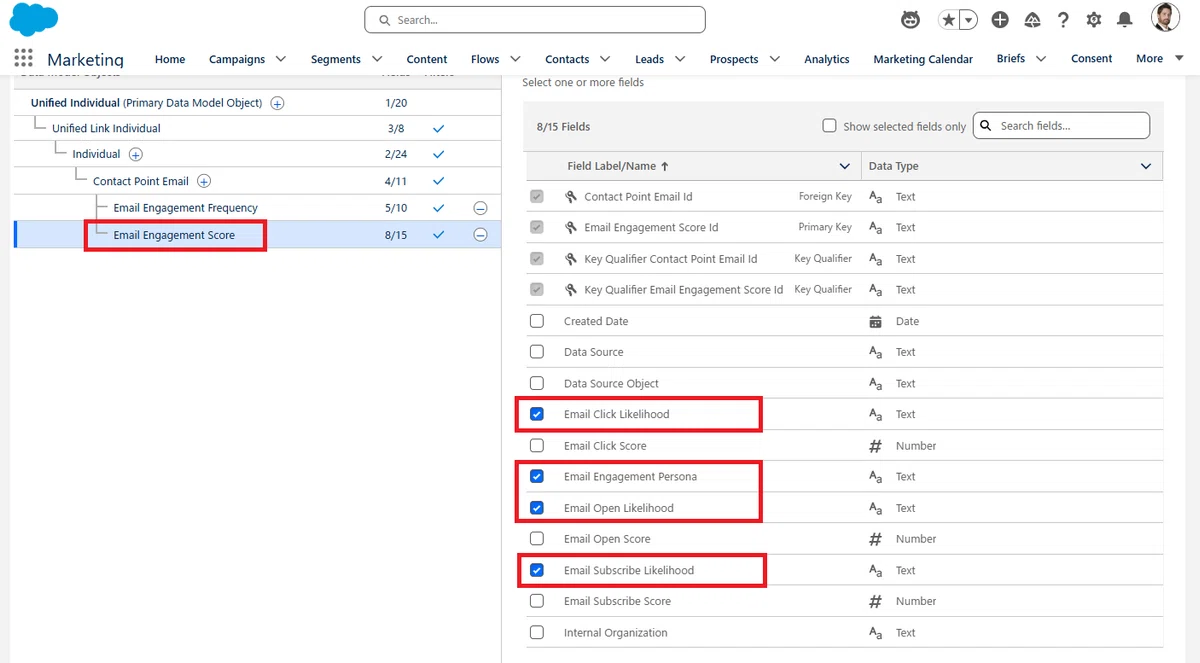Open the Field Label/Name column dropdown

click(x=845, y=166)
